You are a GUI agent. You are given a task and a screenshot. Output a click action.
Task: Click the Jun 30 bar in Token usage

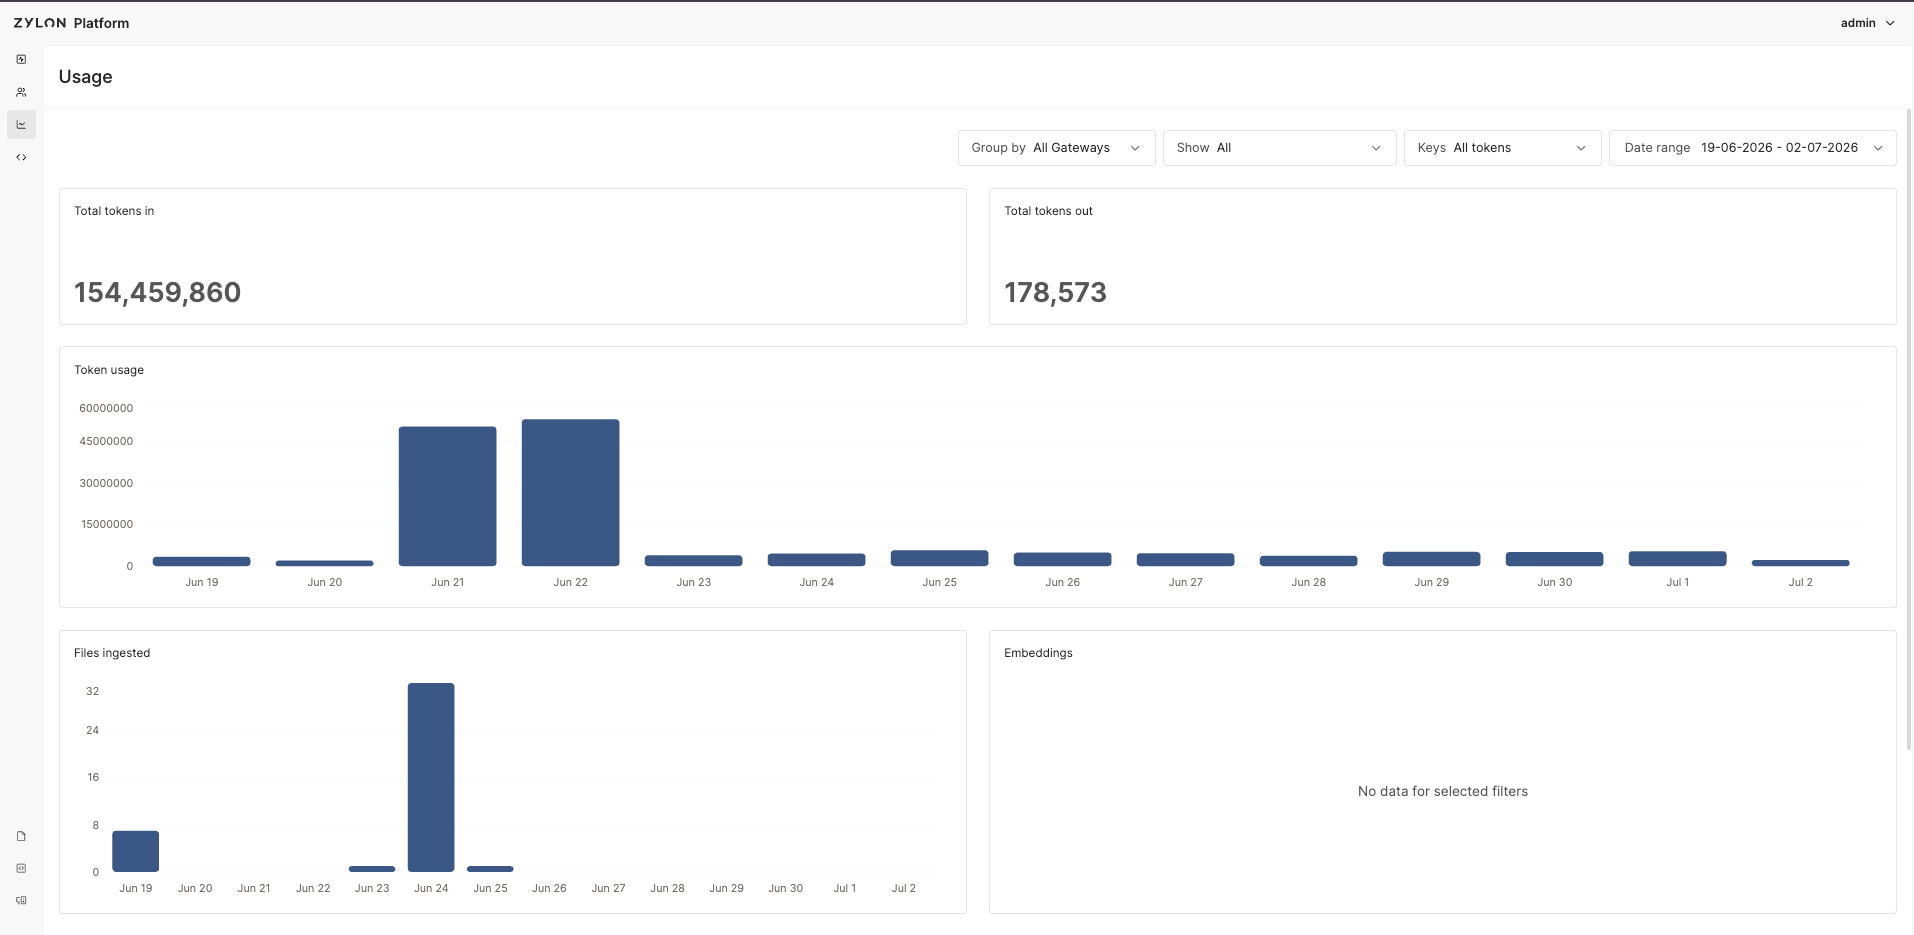[x=1554, y=559]
